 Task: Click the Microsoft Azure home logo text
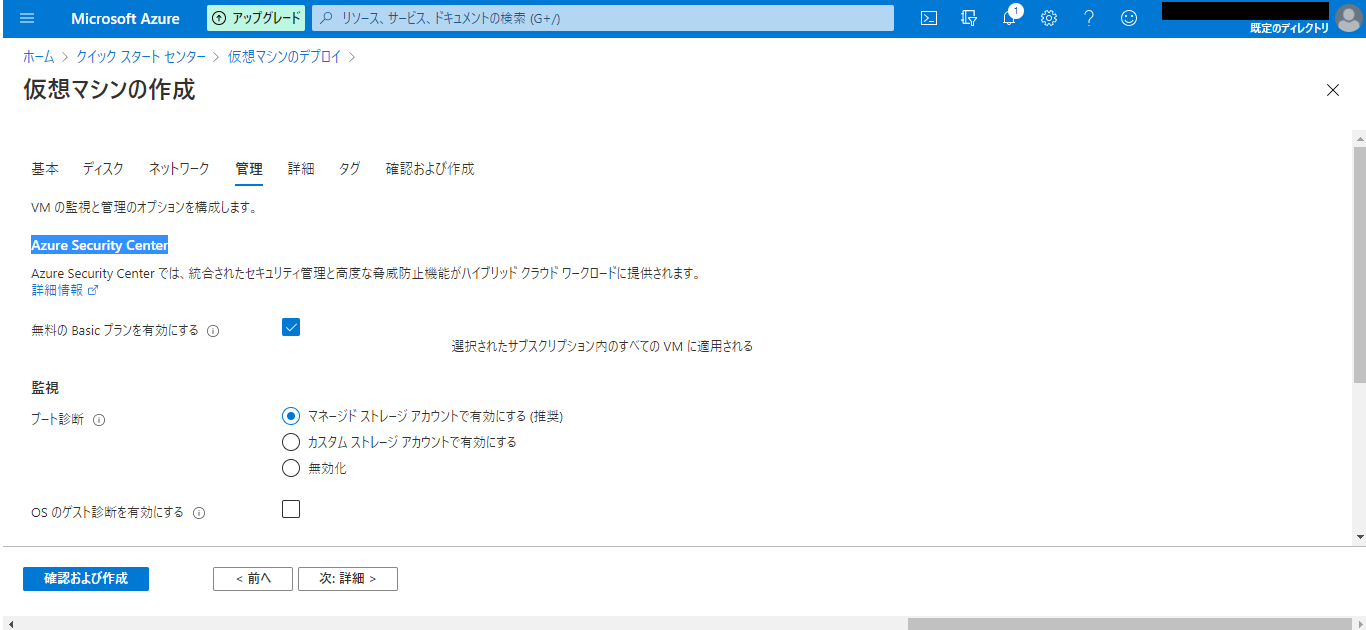point(126,18)
